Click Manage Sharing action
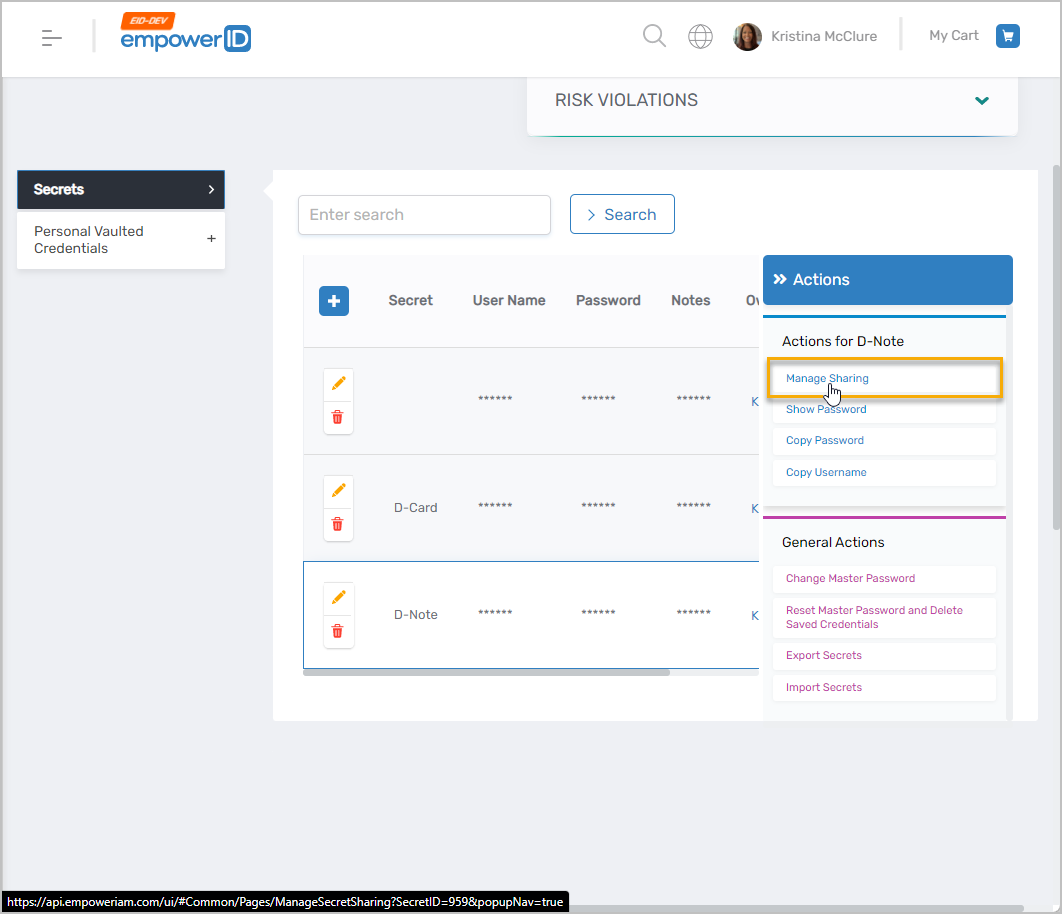 [827, 379]
